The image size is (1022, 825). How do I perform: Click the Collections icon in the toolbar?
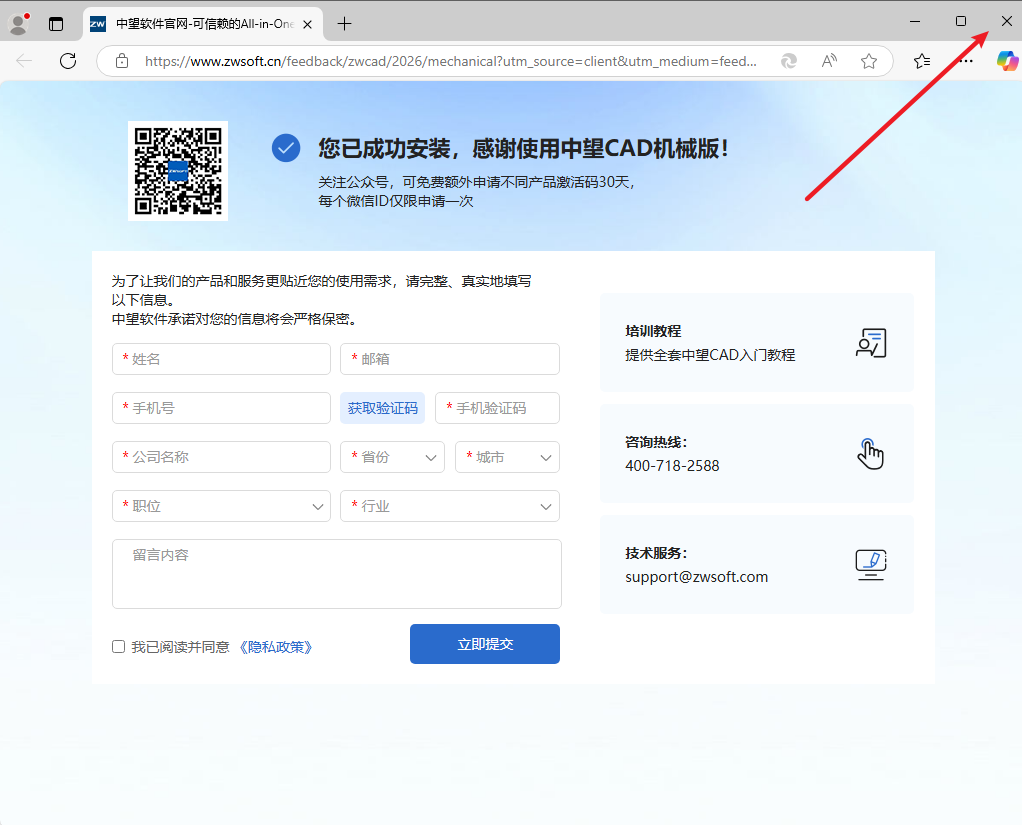[921, 60]
